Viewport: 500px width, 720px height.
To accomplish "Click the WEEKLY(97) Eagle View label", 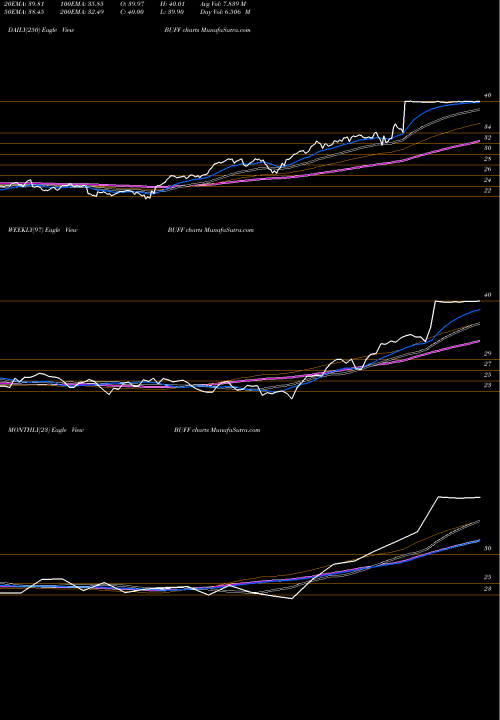I will coord(43,230).
